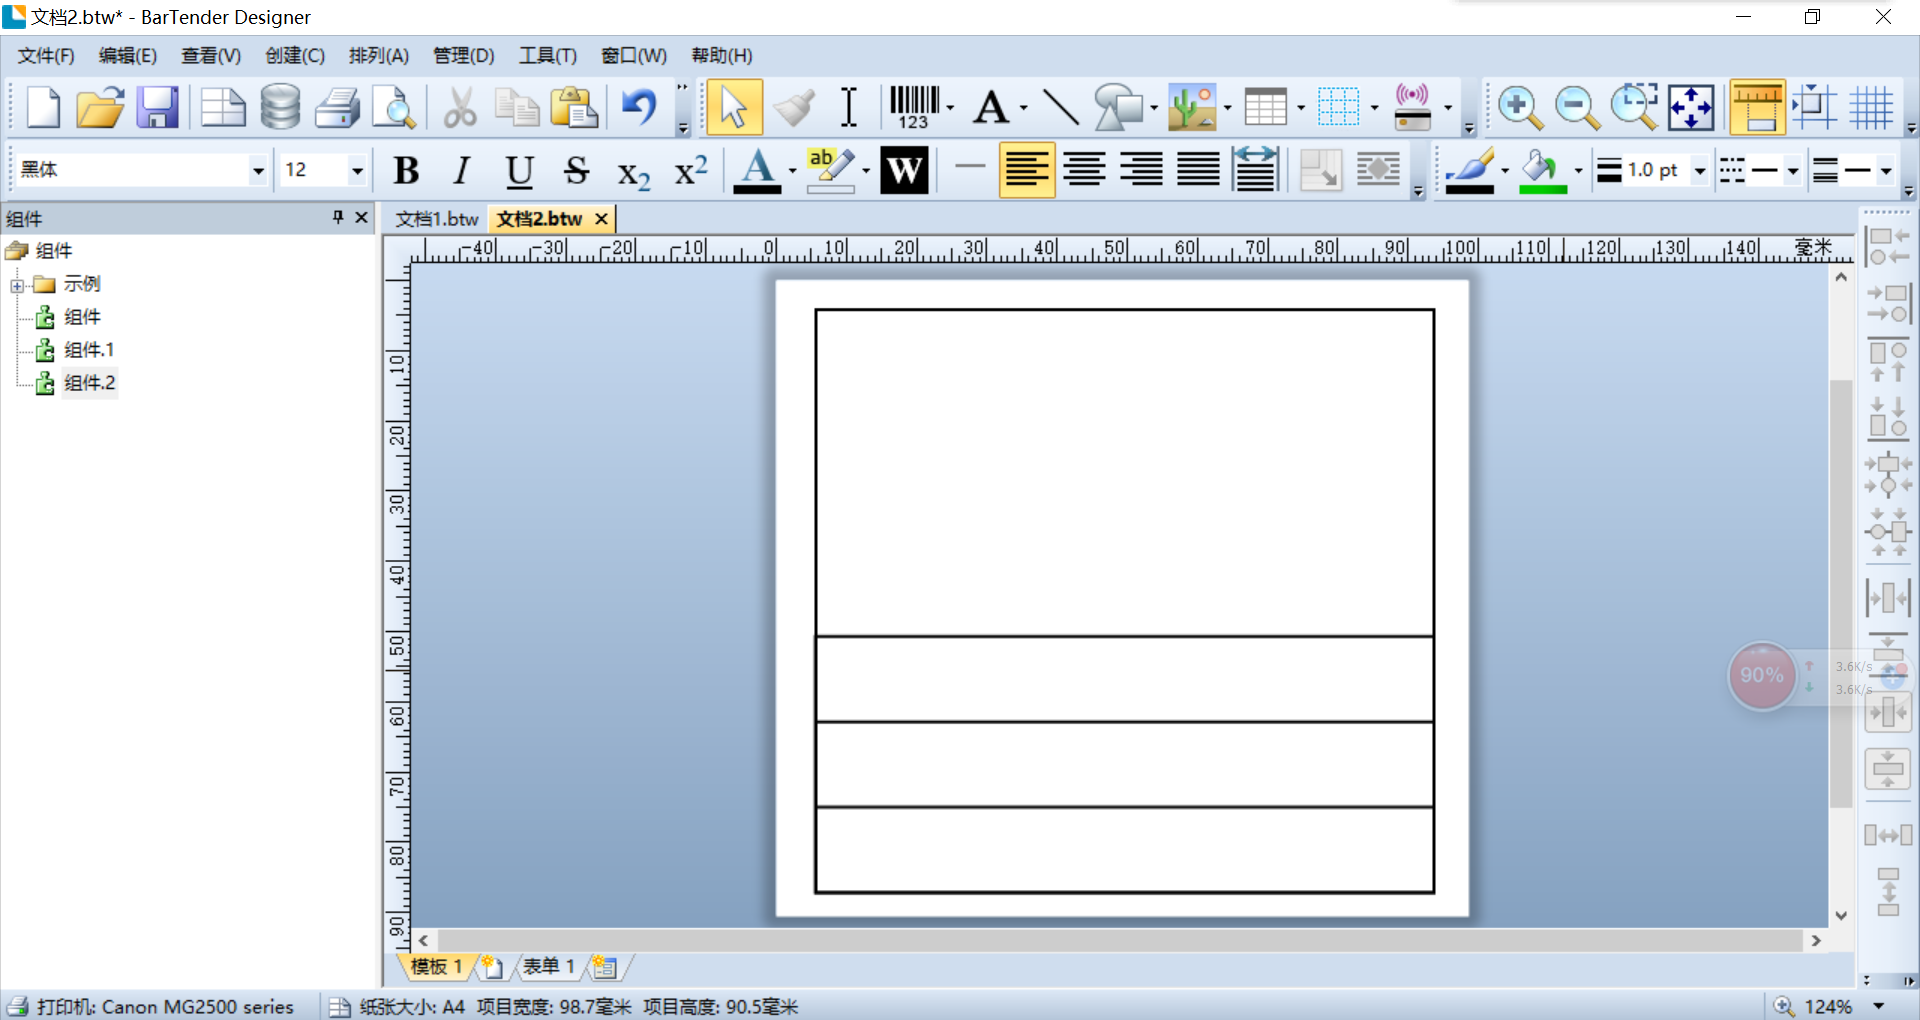This screenshot has width=1920, height=1020.
Task: Switch to the 表单 1 bottom tab
Action: [x=548, y=966]
